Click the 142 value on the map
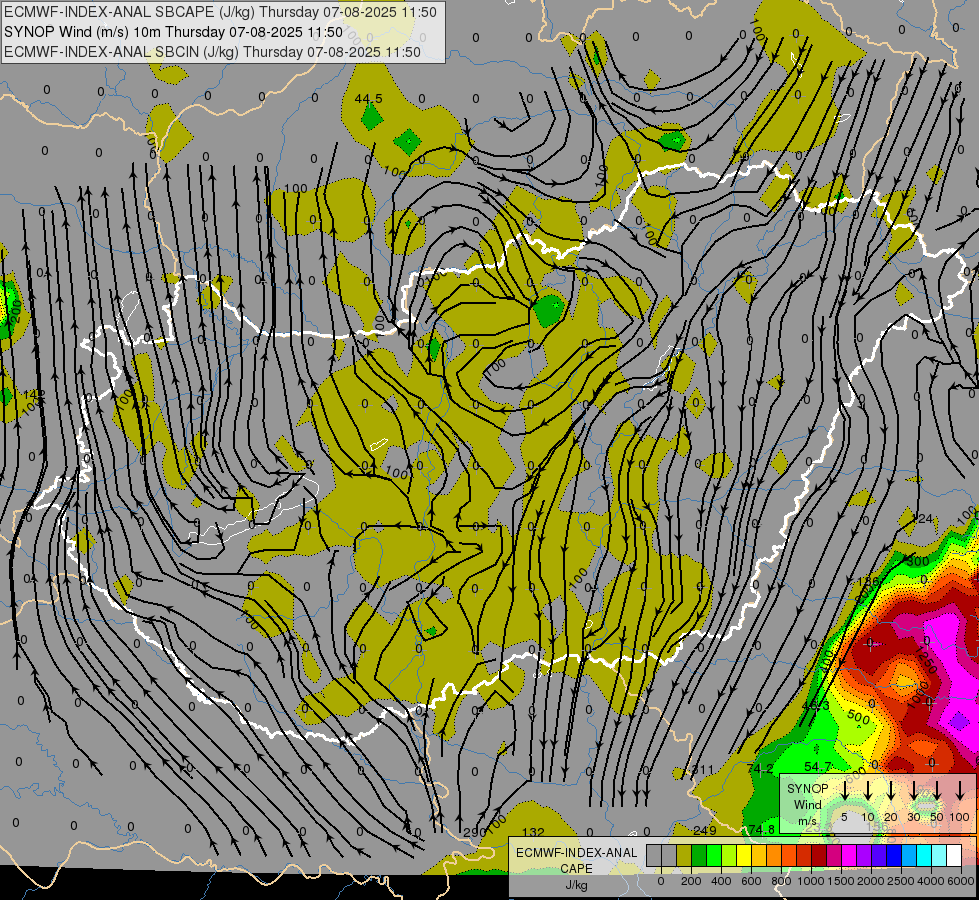 (x=34, y=395)
